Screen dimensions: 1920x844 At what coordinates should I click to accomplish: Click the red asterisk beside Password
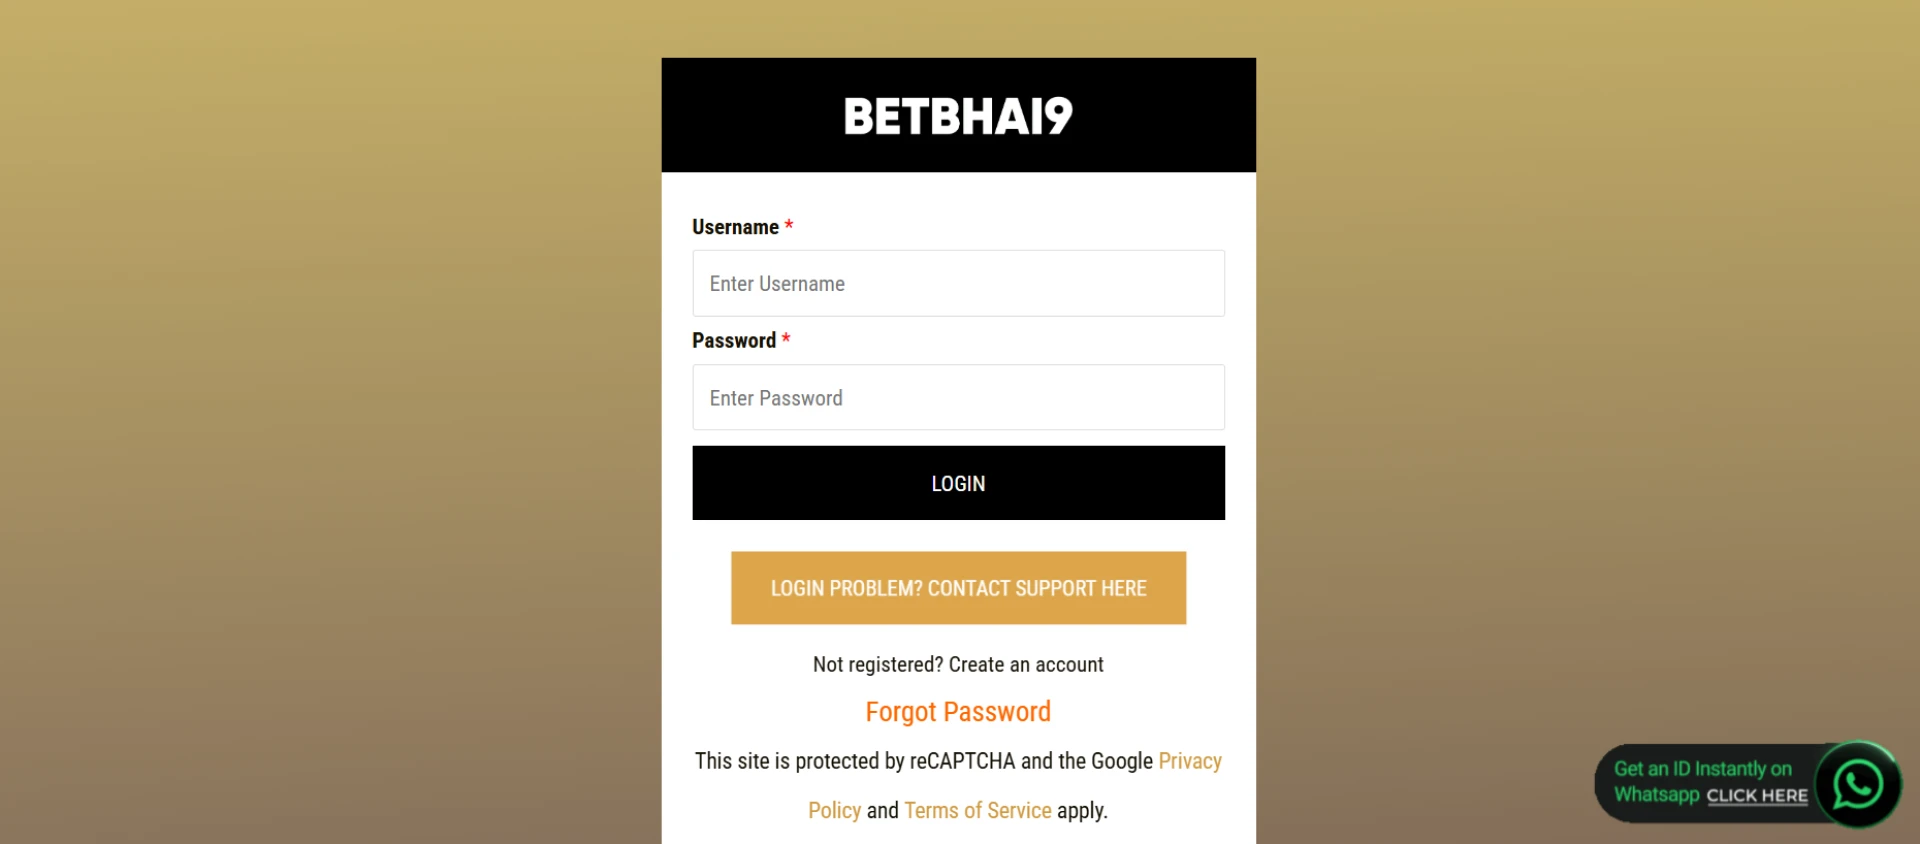click(786, 339)
